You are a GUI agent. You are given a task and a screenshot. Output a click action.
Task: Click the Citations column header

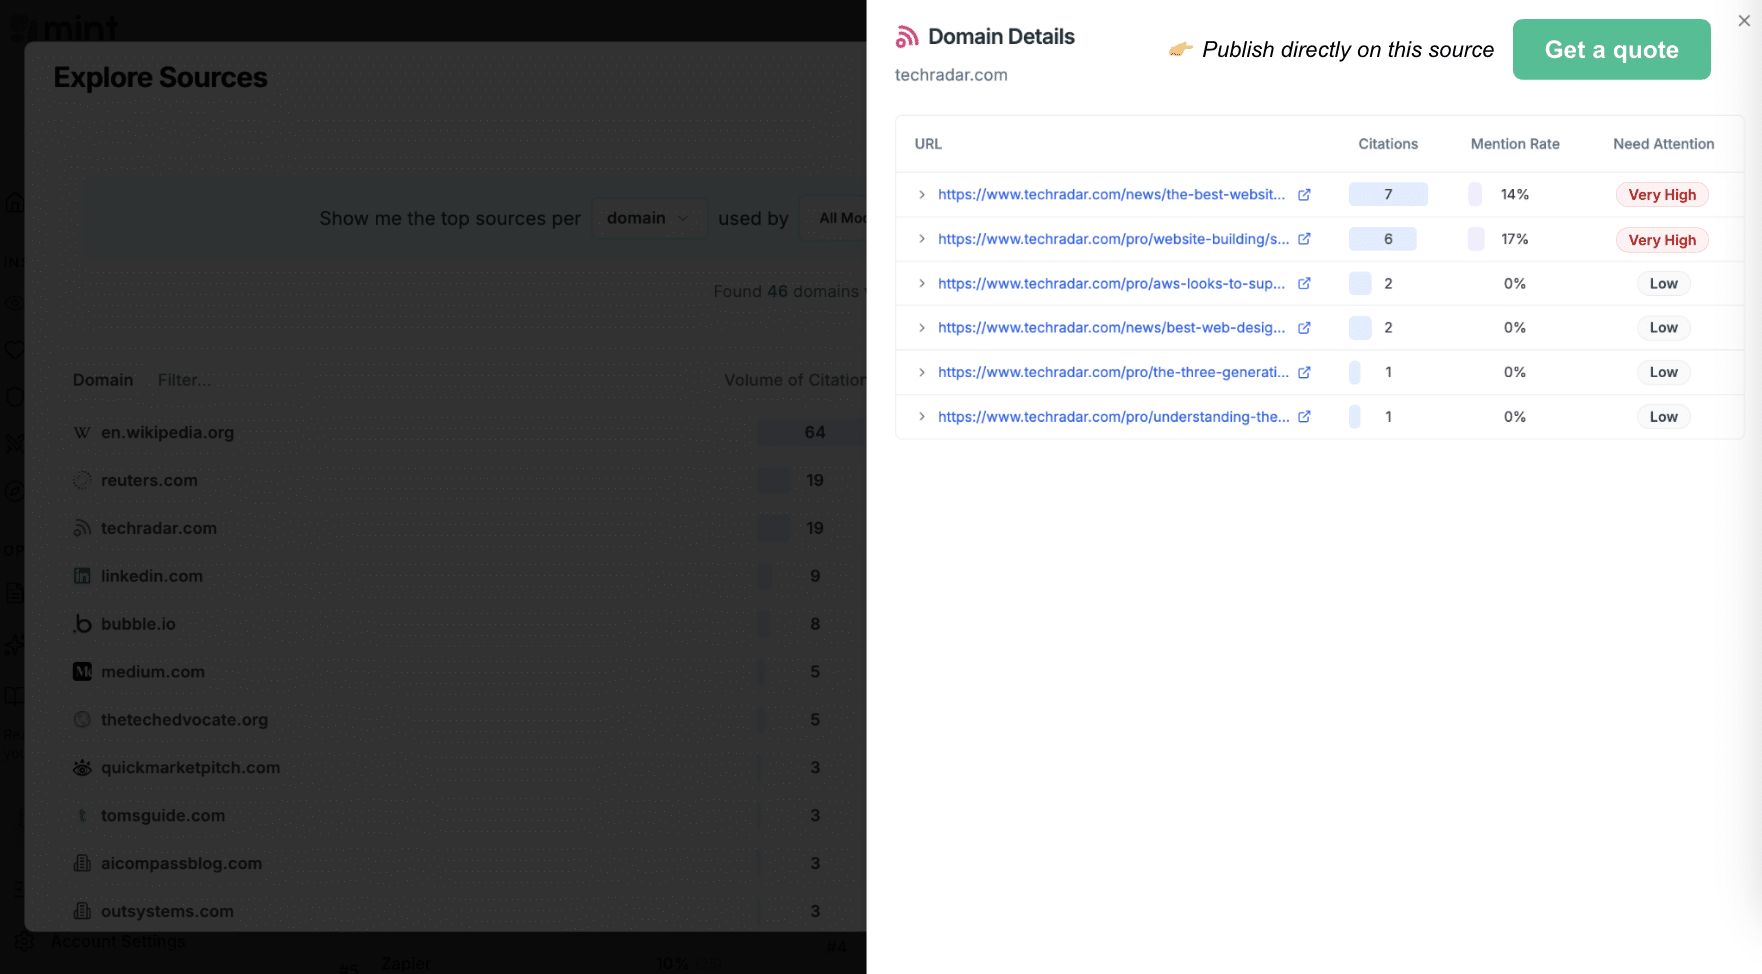click(x=1387, y=144)
